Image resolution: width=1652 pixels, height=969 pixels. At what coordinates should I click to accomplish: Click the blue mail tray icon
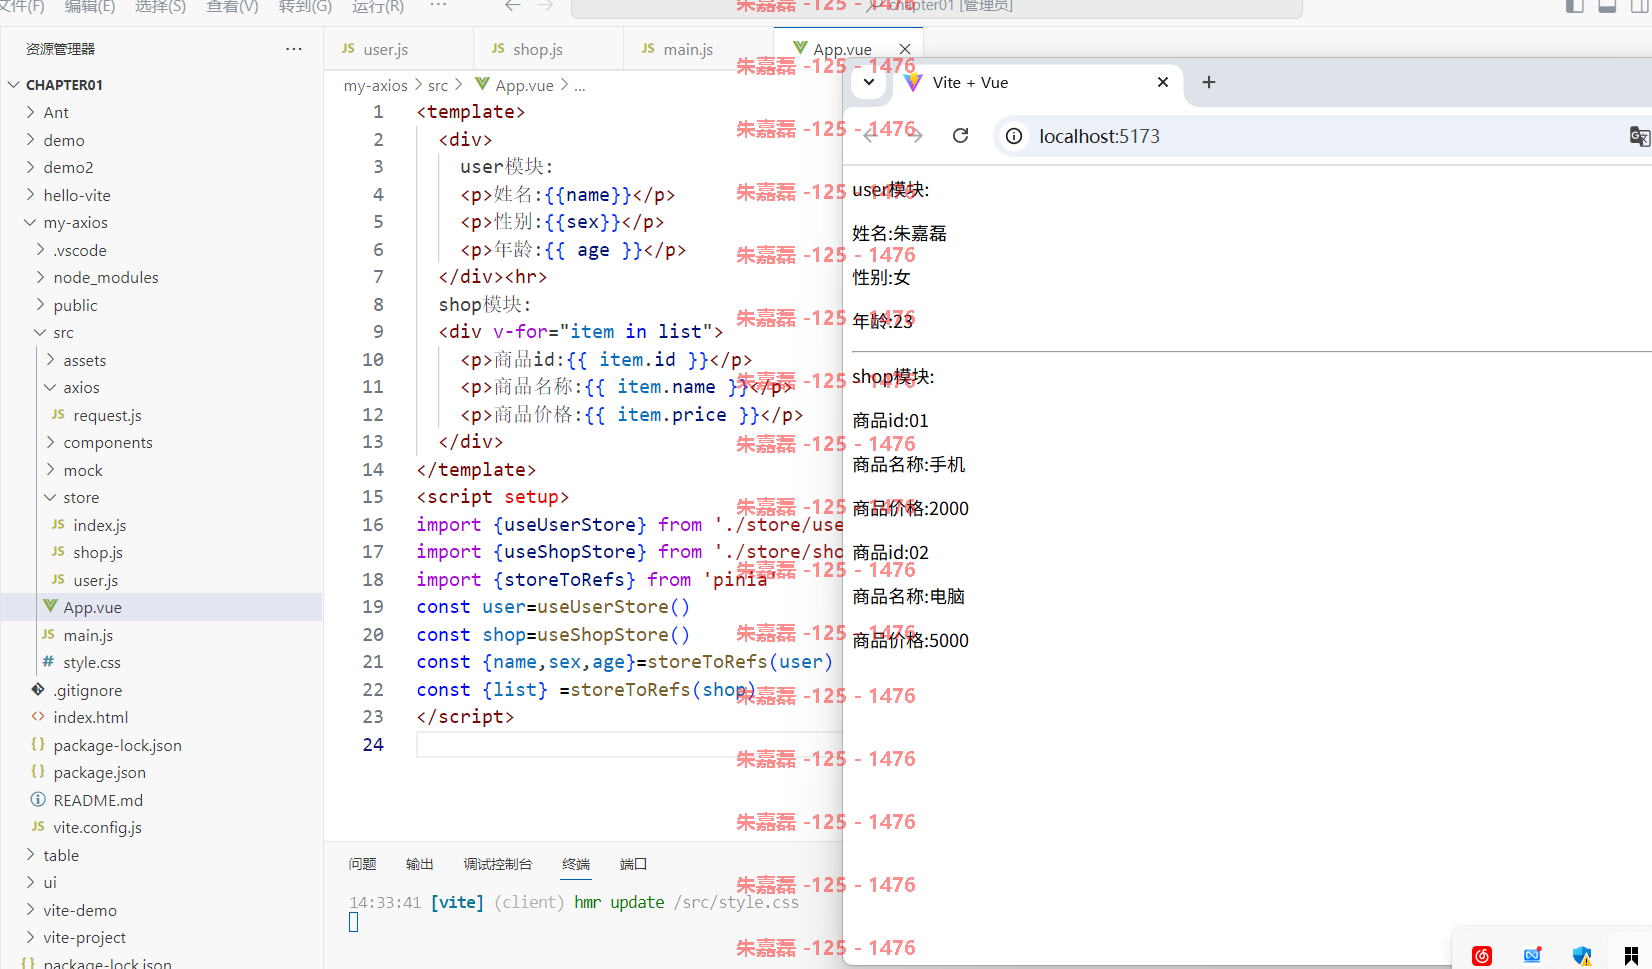[x=1532, y=956]
